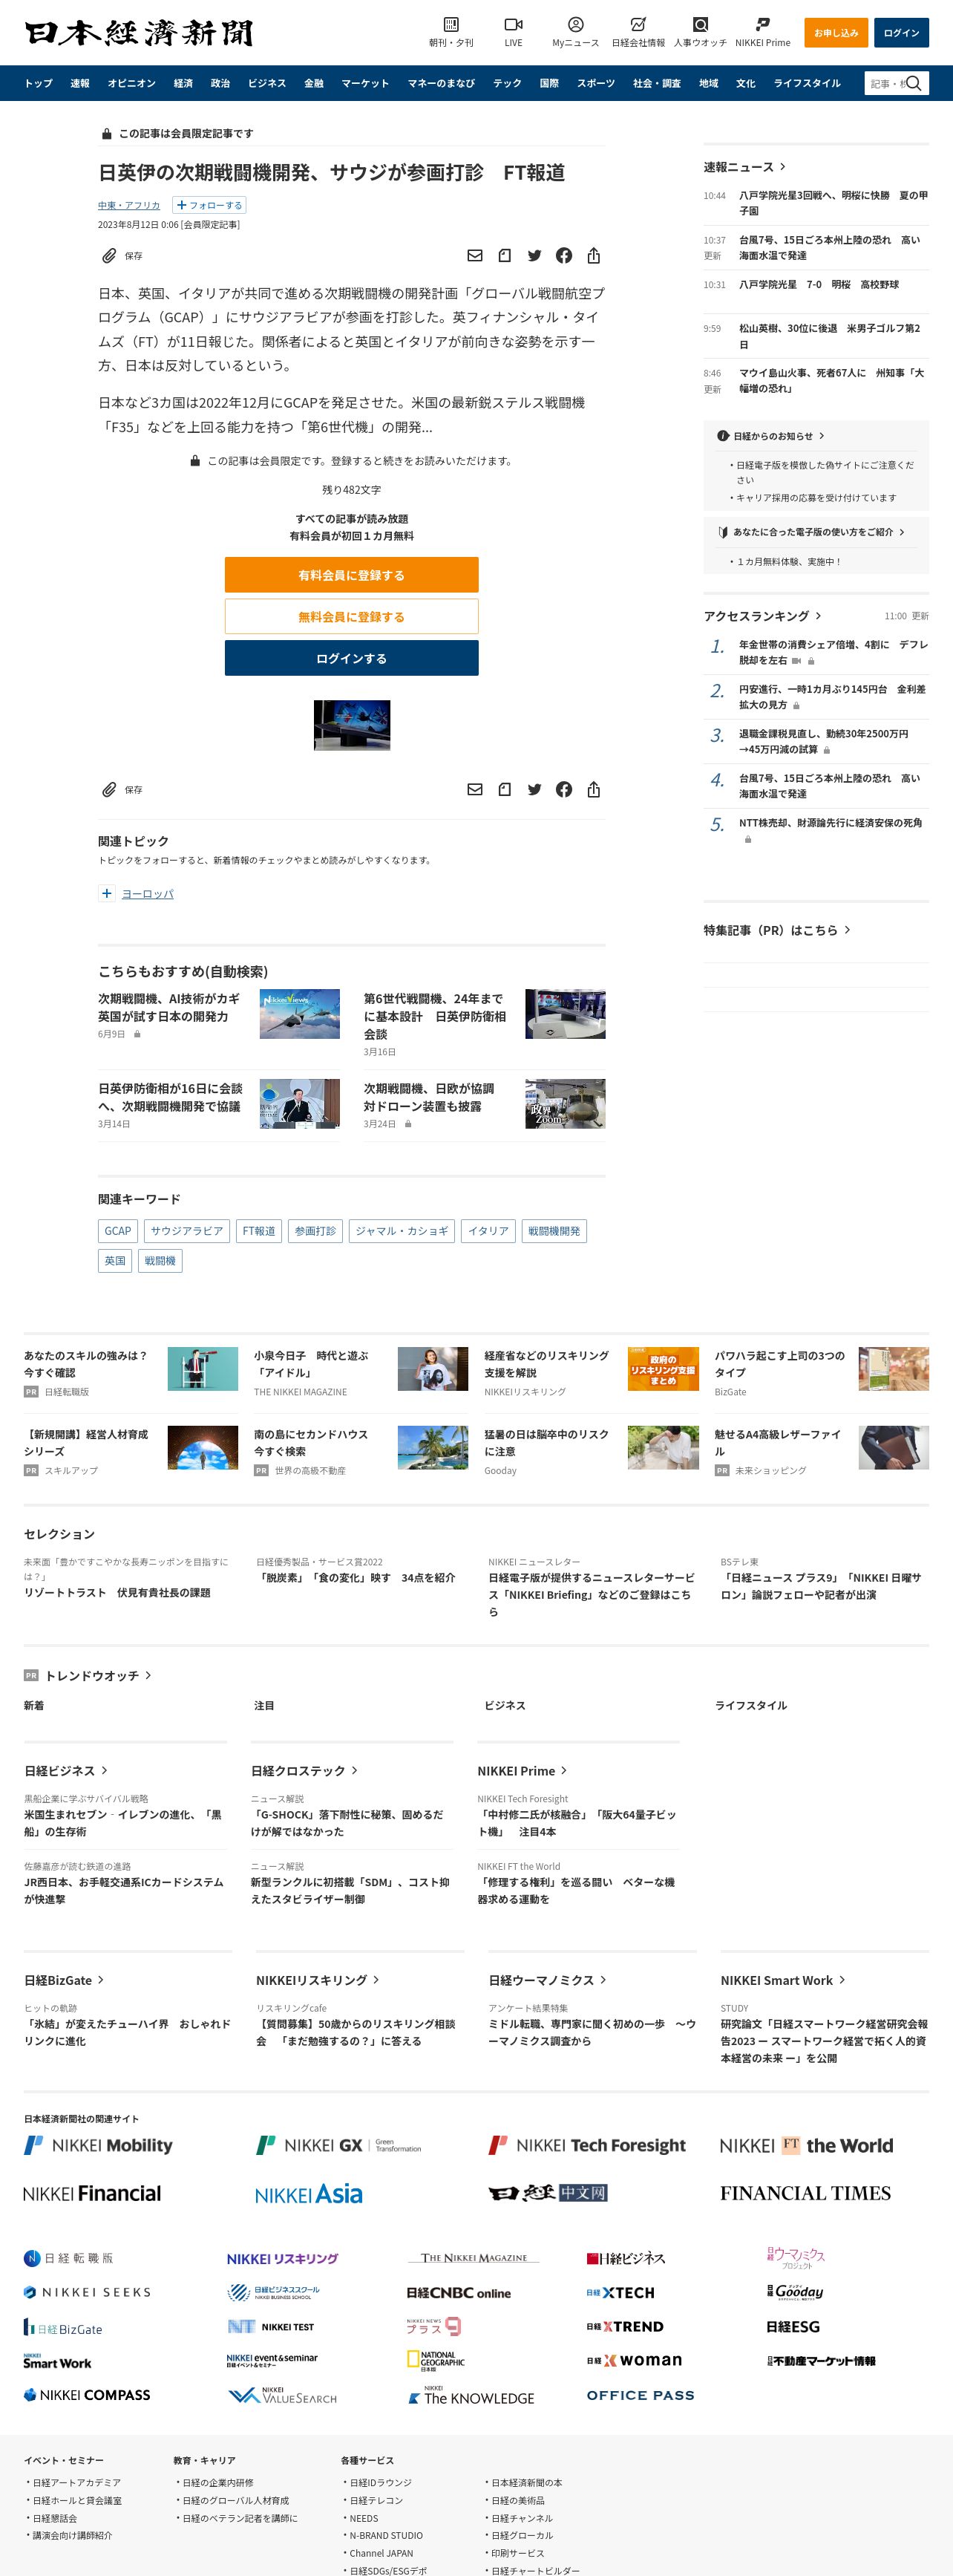Share on Twitter using top bird icon
This screenshot has width=953, height=2576.
[x=534, y=256]
